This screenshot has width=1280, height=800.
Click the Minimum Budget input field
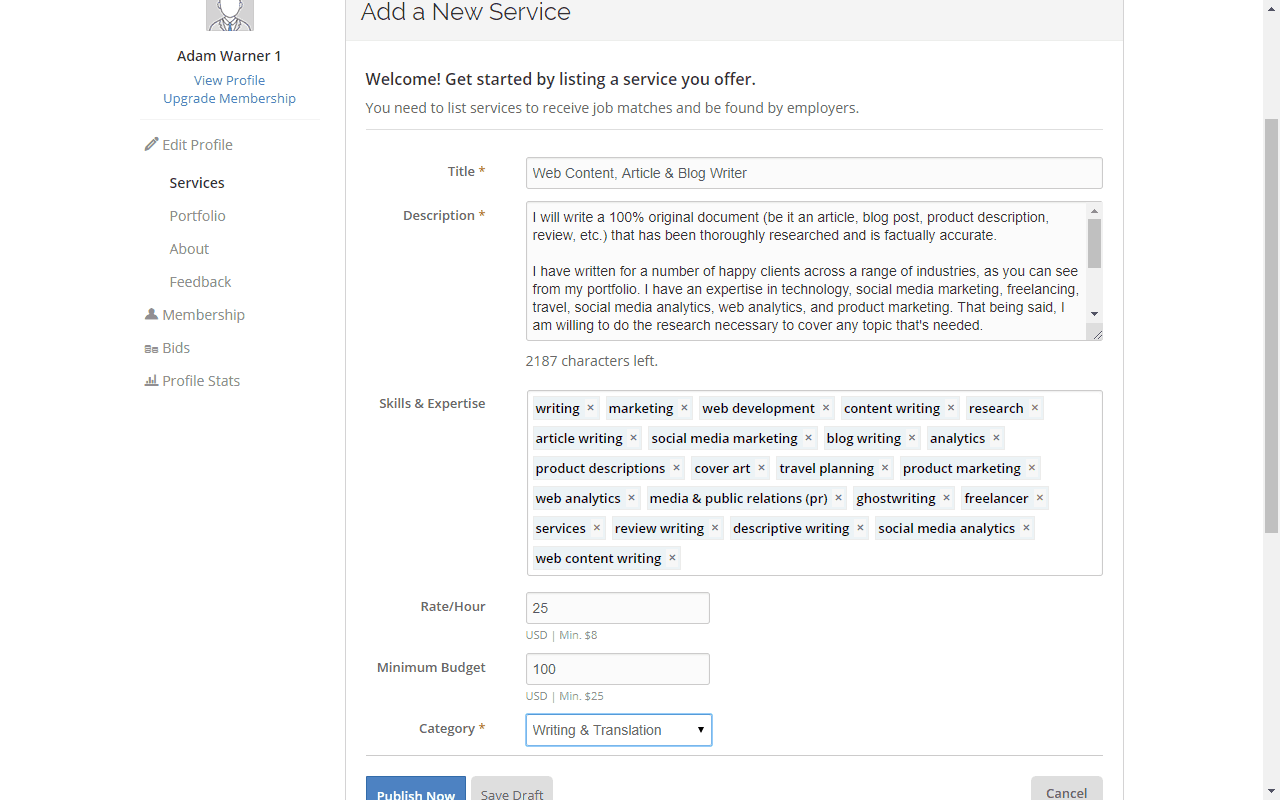(618, 669)
